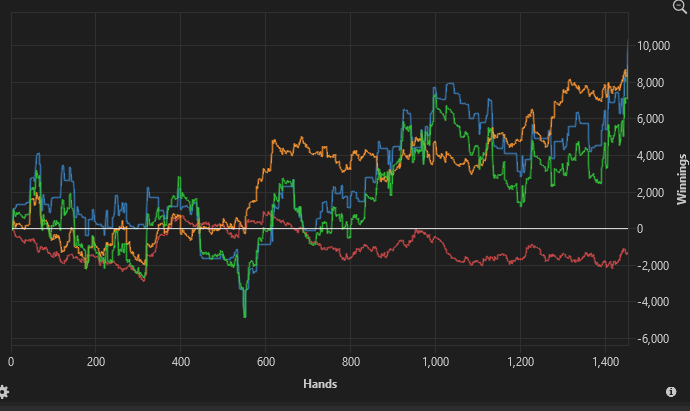
Task: Click the blue line's final peak
Action: [628, 41]
